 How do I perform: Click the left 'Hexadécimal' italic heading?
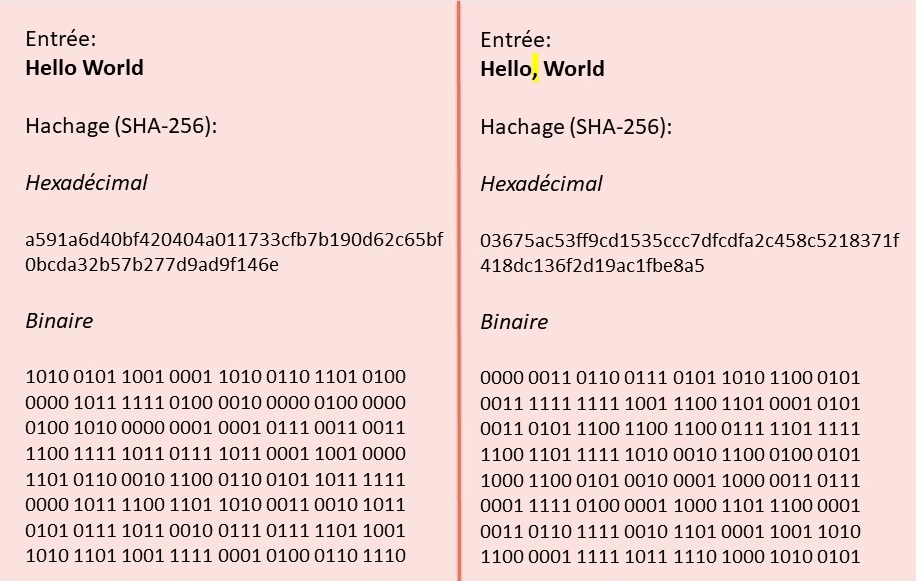coord(86,183)
